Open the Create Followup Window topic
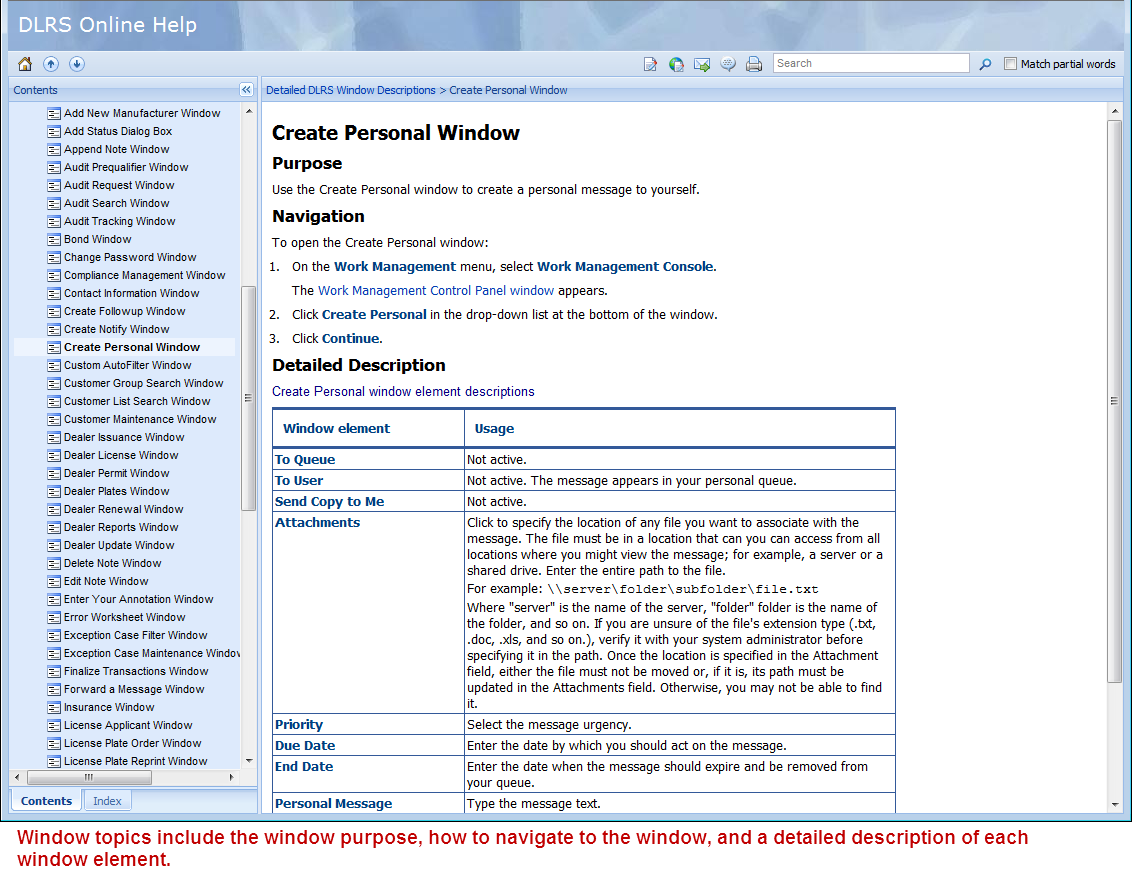Image resolution: width=1132 pixels, height=873 pixels. [x=125, y=312]
